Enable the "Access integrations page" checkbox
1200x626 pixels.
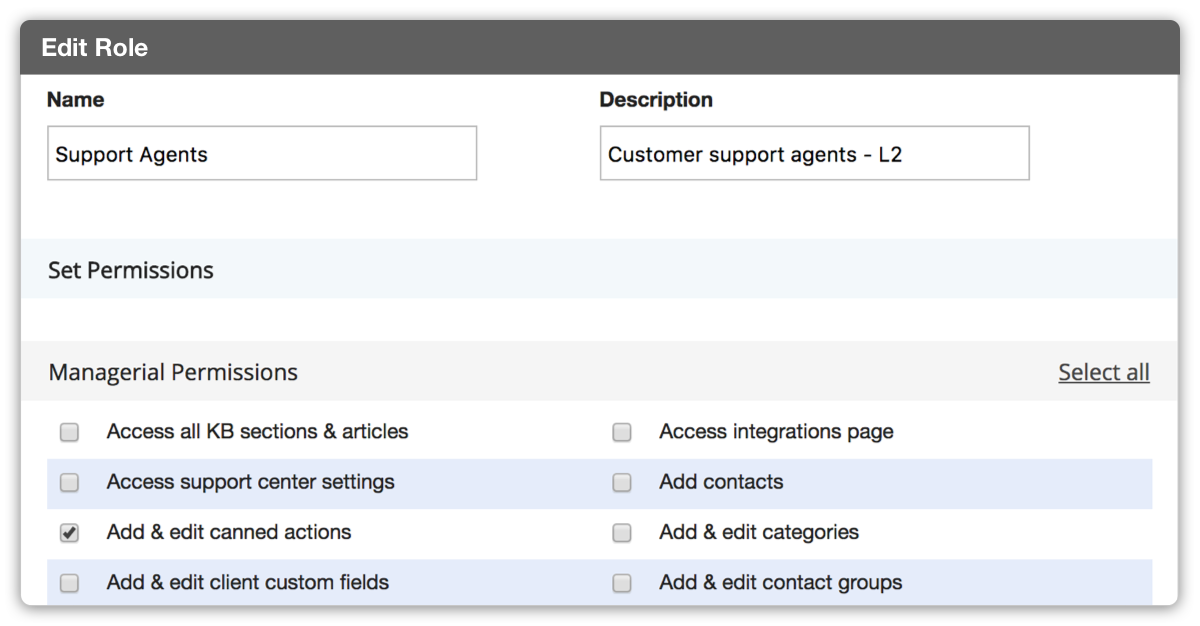[622, 432]
